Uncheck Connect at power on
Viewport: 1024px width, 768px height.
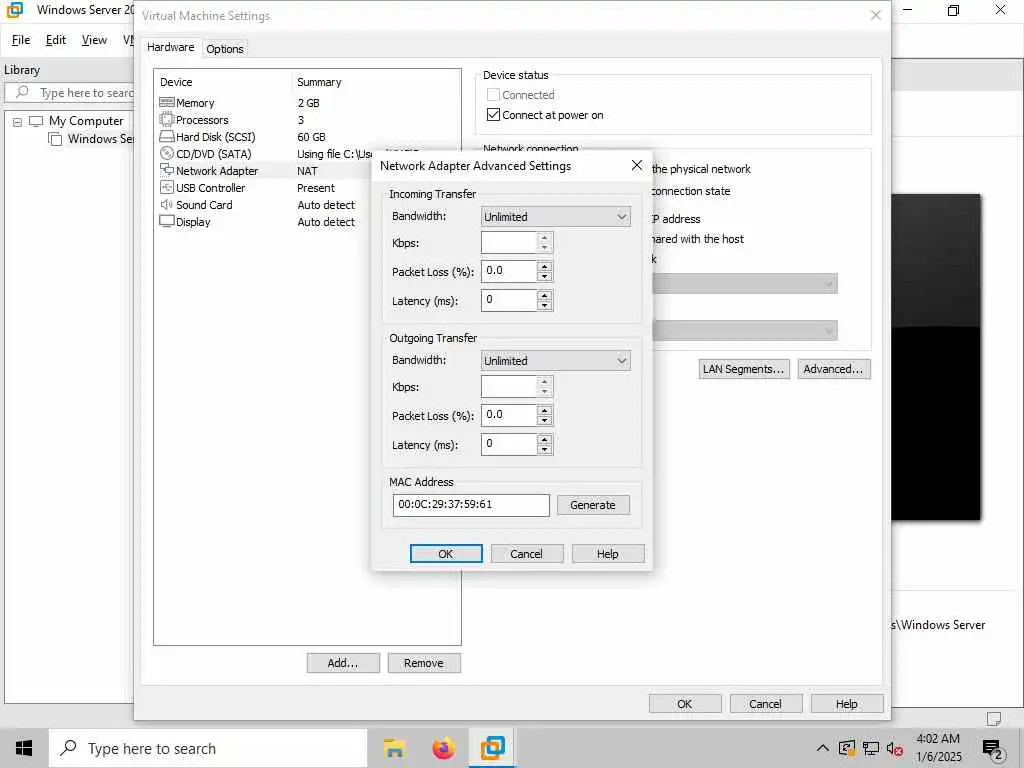494,115
